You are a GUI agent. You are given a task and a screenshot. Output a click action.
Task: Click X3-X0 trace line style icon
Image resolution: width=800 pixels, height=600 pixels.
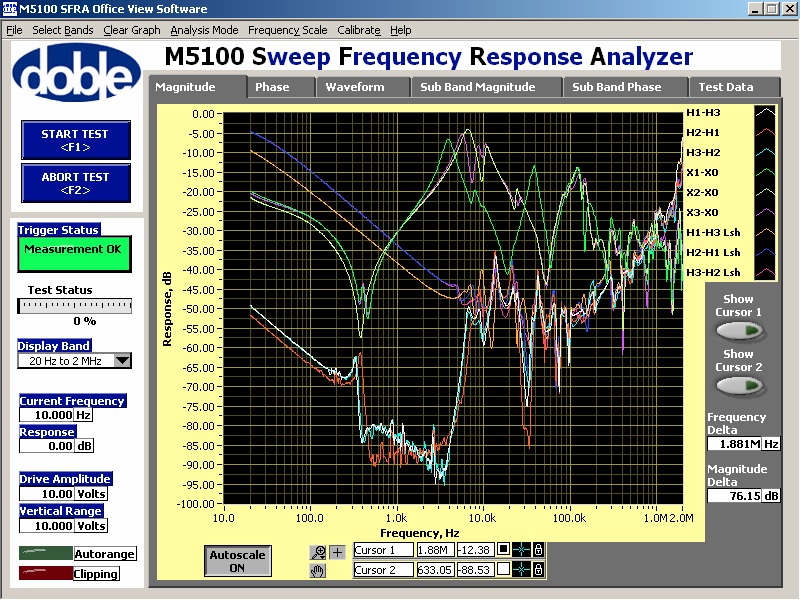coord(765,212)
